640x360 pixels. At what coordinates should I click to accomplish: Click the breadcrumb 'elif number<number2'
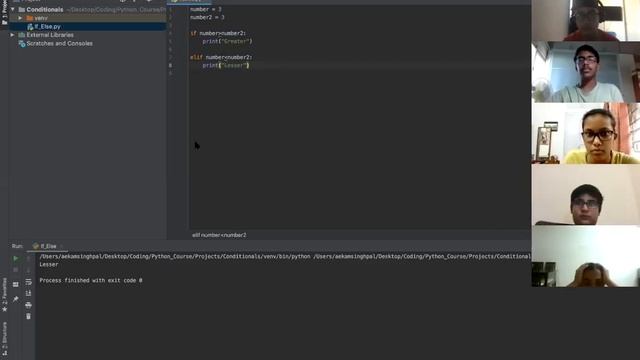(x=219, y=235)
